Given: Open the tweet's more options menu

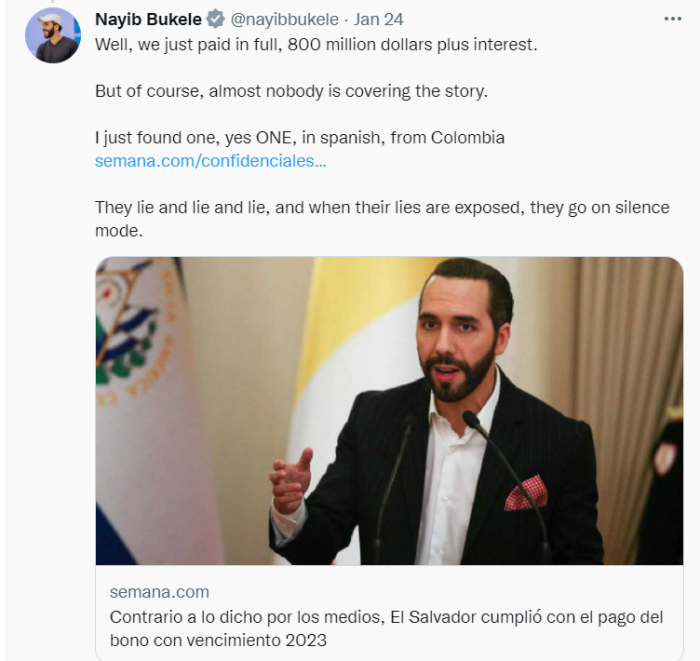Looking at the screenshot, I should tap(673, 19).
